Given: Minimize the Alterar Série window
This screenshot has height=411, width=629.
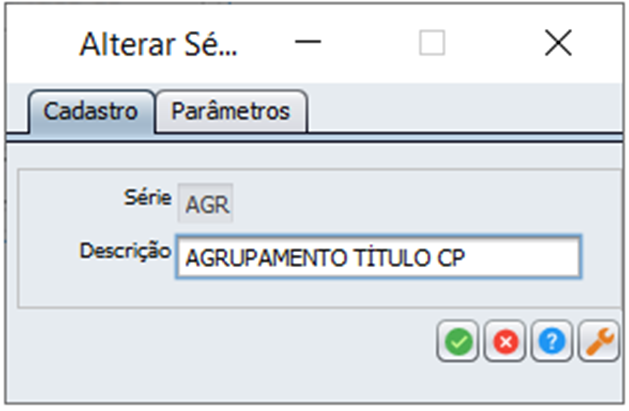Looking at the screenshot, I should tap(308, 41).
